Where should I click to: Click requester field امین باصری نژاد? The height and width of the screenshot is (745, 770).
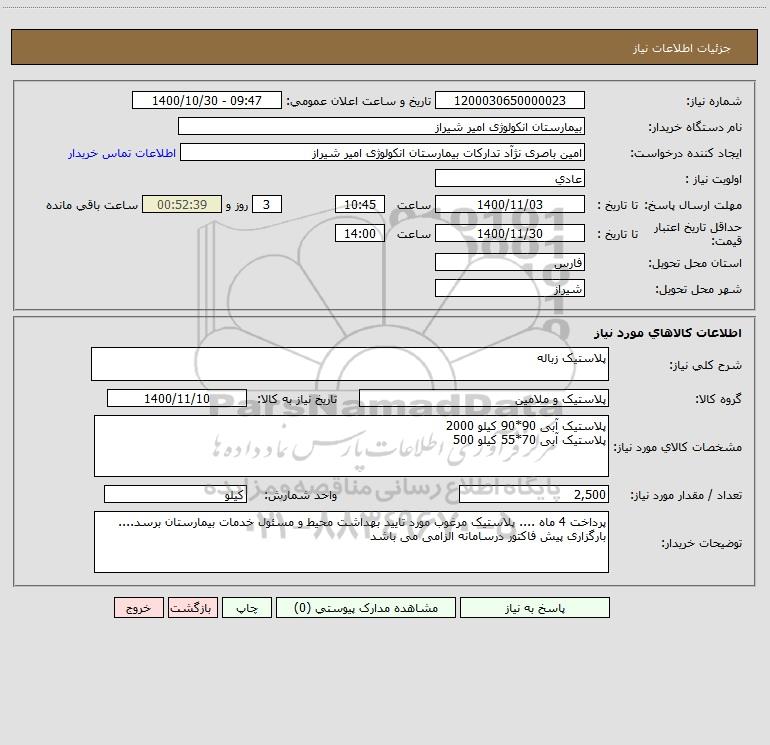point(383,152)
